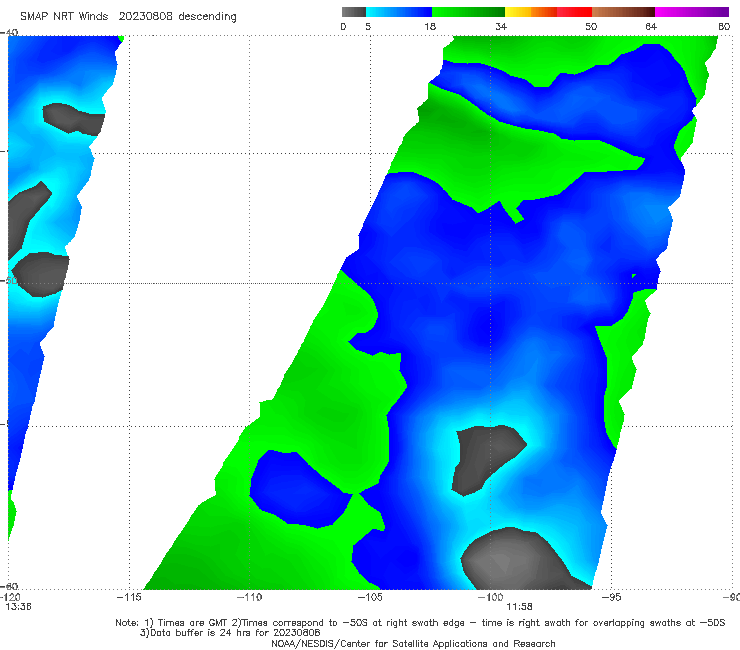
Task: Click the colorbar label '34'
Action: pos(501,26)
